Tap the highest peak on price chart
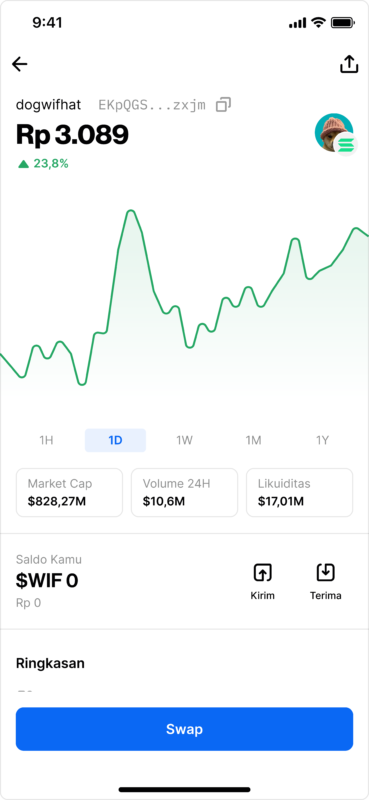Screen dimensions: 369x800 [131, 211]
